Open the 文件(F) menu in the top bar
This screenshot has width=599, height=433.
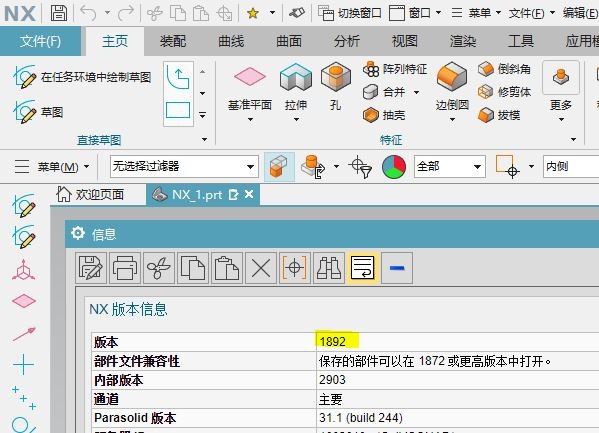pyautogui.click(x=531, y=13)
